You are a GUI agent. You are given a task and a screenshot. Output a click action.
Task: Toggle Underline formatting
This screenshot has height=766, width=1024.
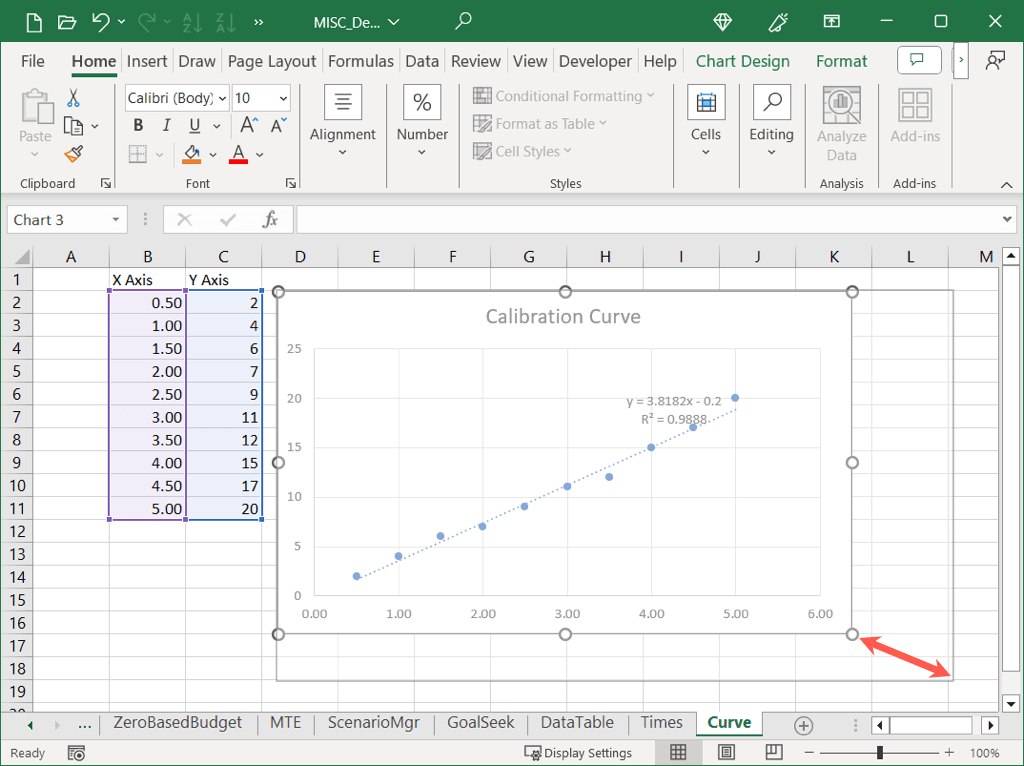coord(193,126)
